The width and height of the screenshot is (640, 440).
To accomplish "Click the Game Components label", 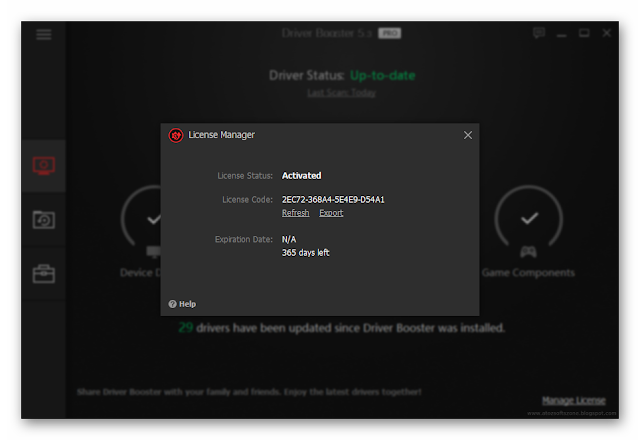I will (528, 273).
